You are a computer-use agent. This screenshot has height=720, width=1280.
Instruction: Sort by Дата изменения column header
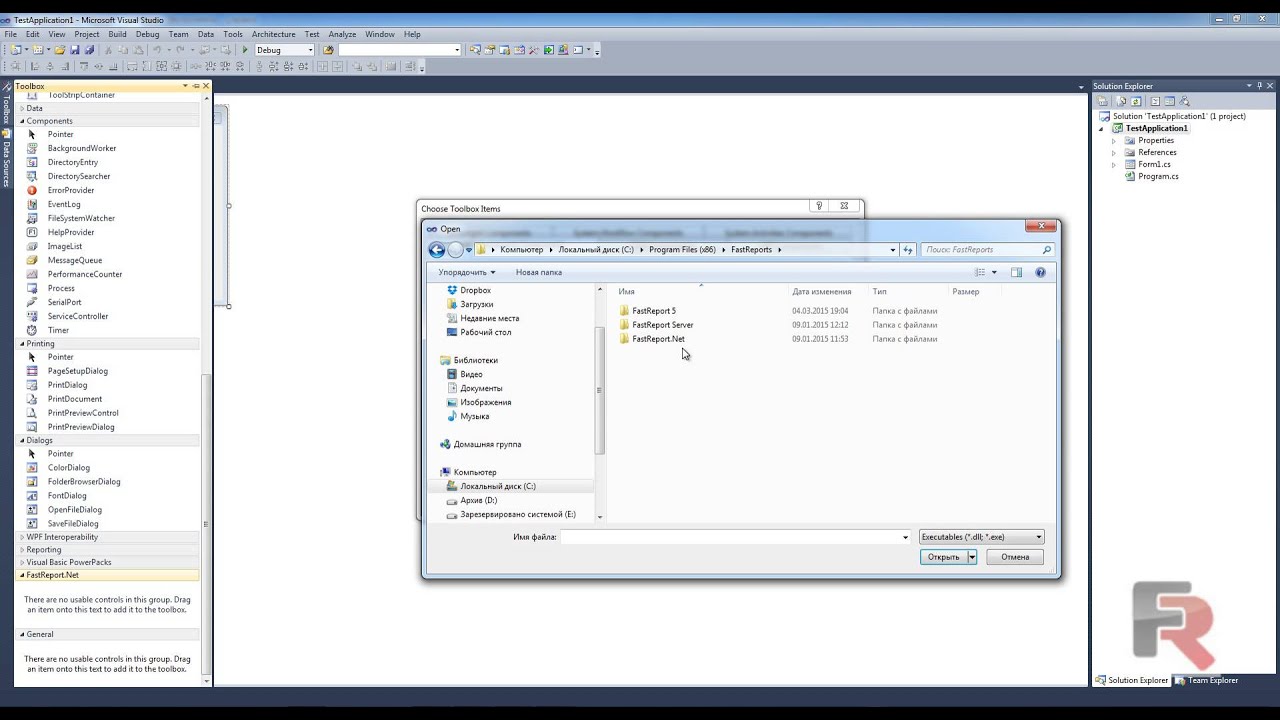(x=822, y=292)
